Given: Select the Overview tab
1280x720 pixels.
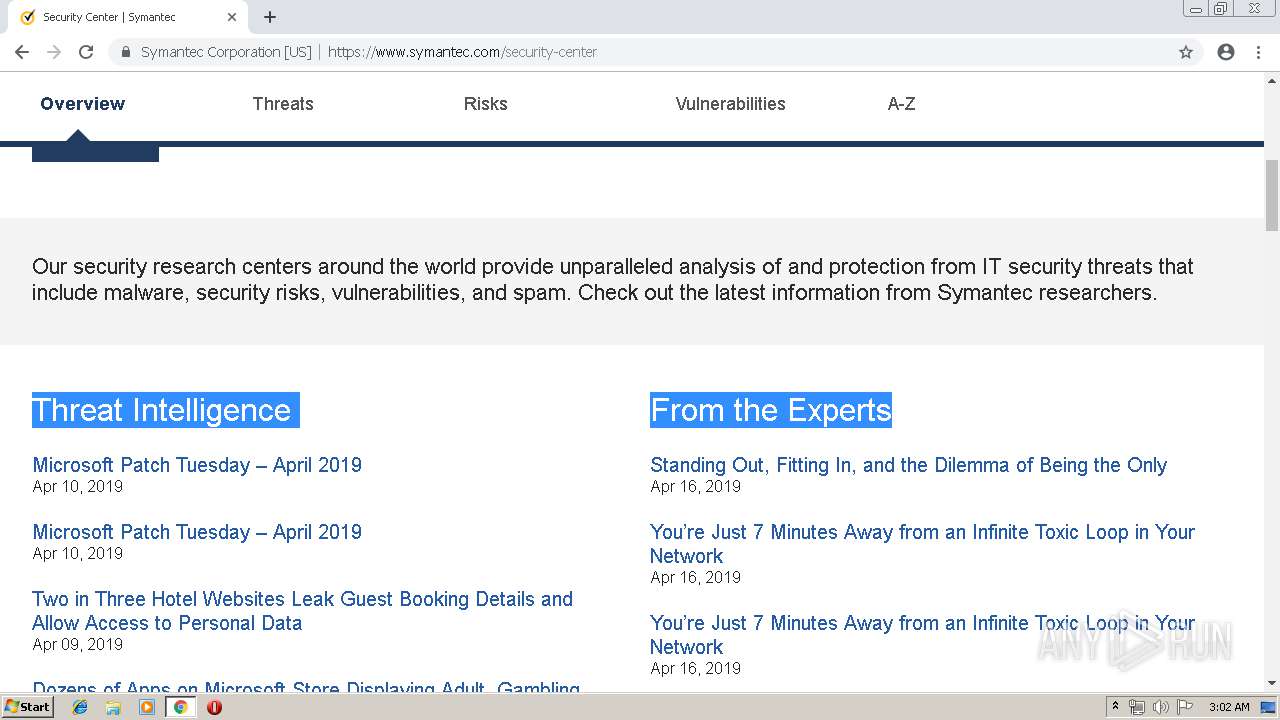Looking at the screenshot, I should click(83, 104).
